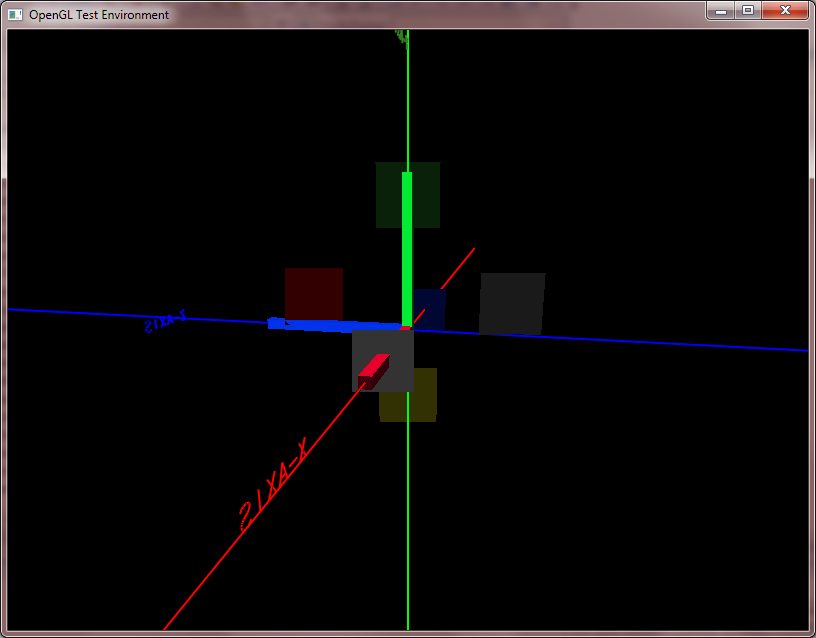
Task: Select the translucent green square above the origin
Action: [388, 194]
